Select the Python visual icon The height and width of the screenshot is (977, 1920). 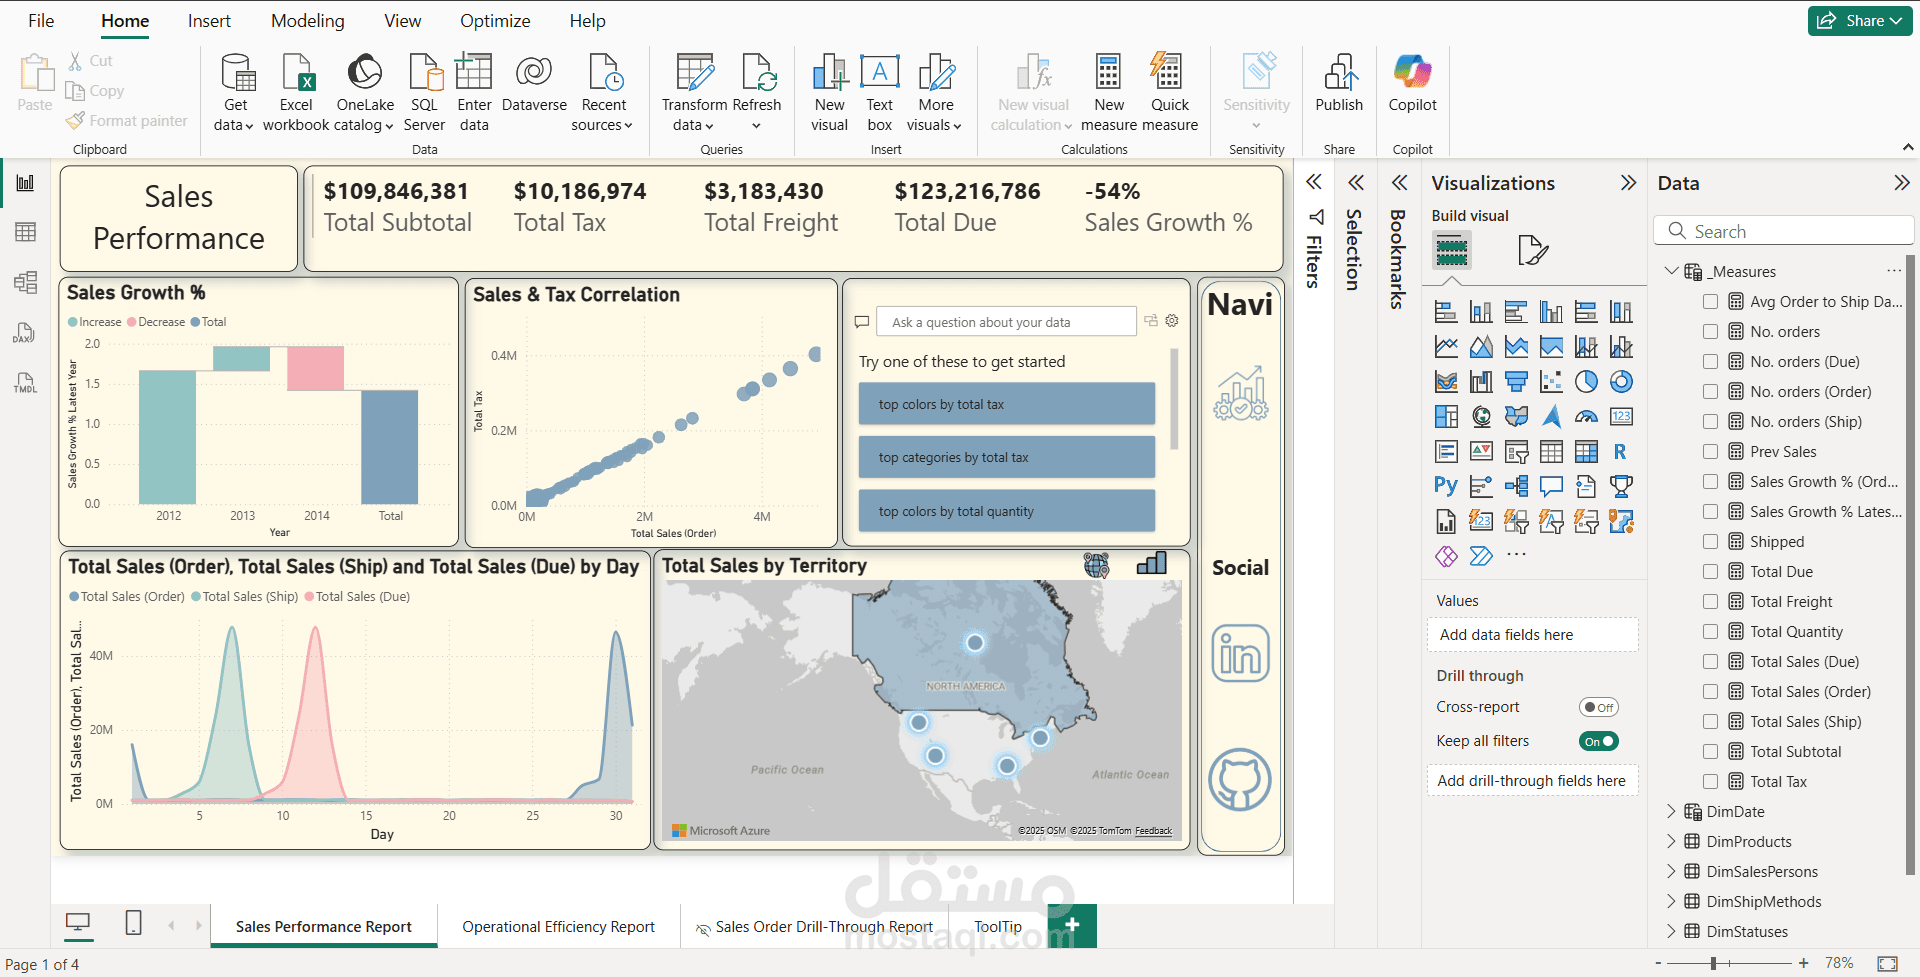(1446, 485)
